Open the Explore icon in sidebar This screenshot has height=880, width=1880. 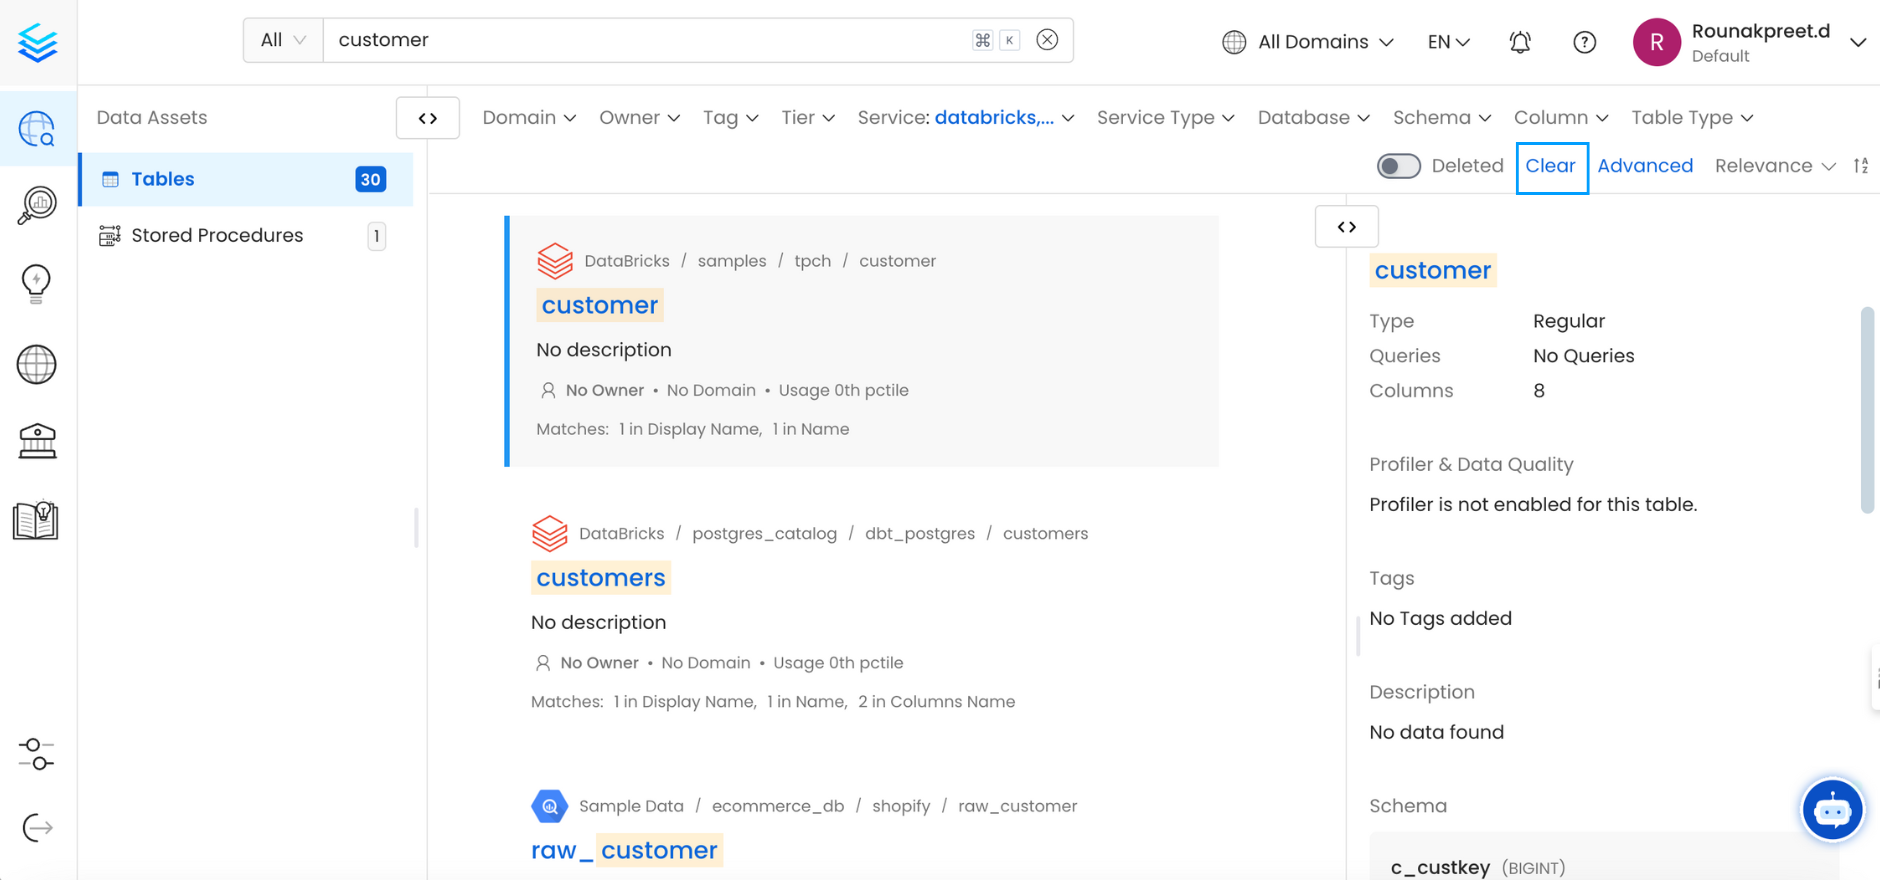coord(37,128)
